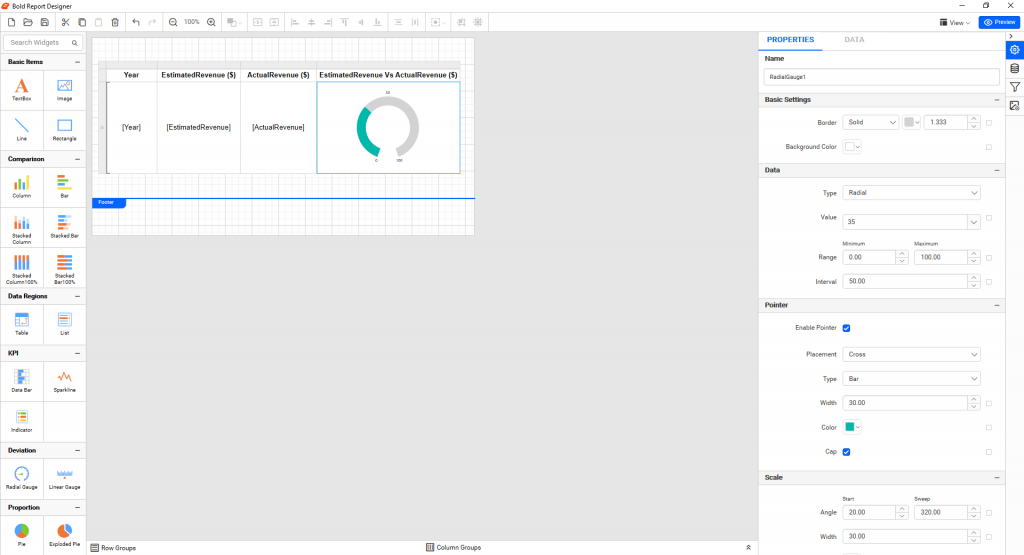Screen dimensions: 1024x555
Task: Toggle the expression box beside Pointer Width
Action: (x=989, y=404)
